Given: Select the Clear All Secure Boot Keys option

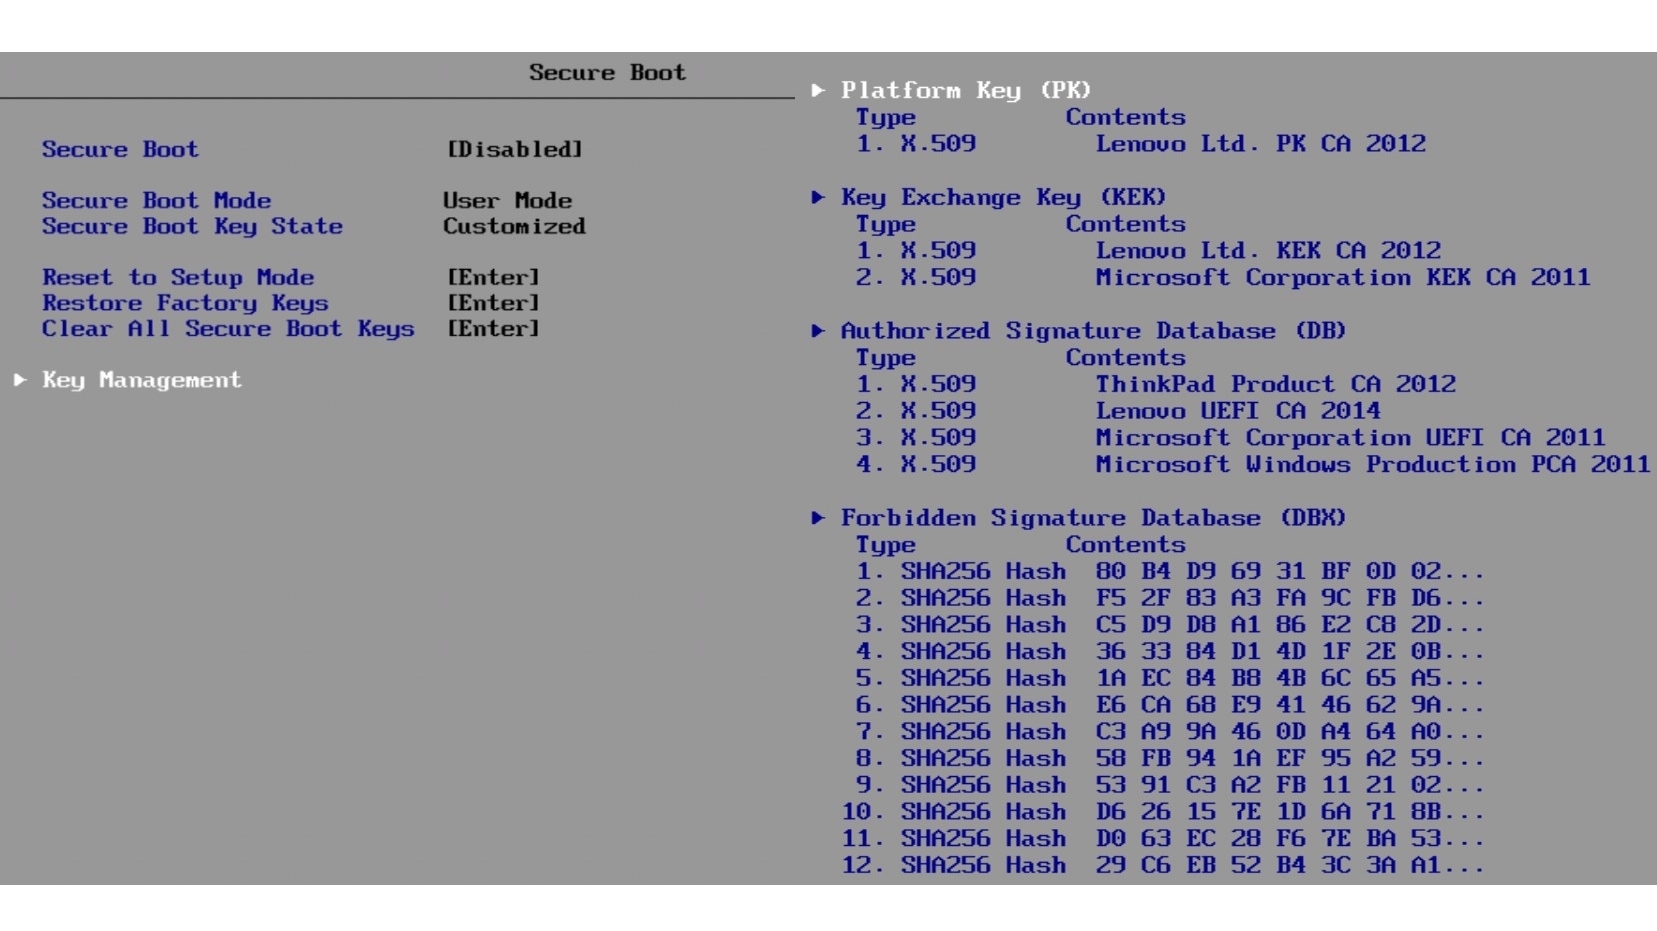Looking at the screenshot, I should point(228,329).
